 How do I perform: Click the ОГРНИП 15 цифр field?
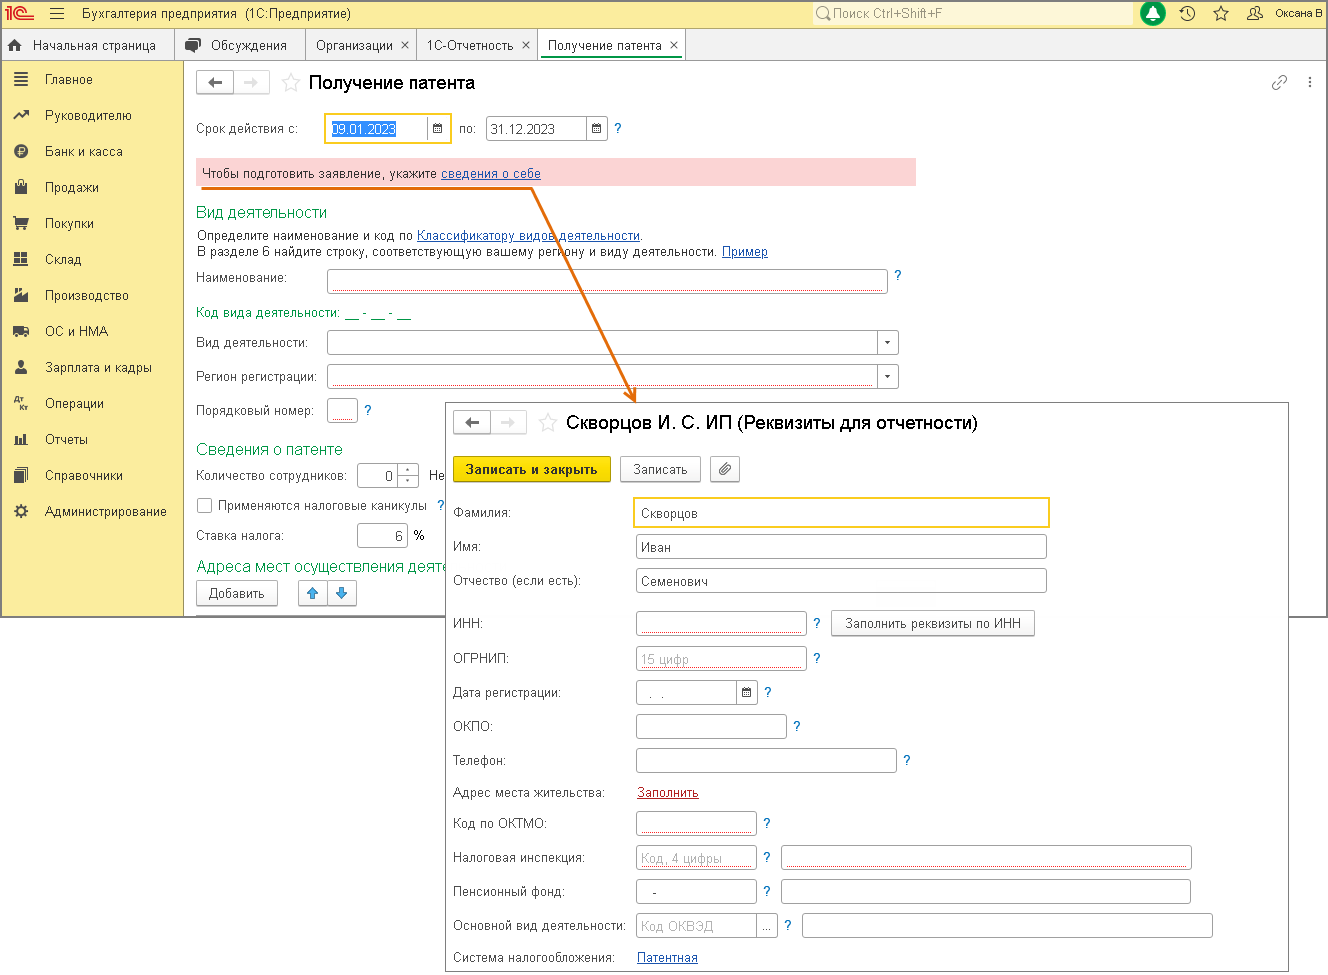[721, 658]
